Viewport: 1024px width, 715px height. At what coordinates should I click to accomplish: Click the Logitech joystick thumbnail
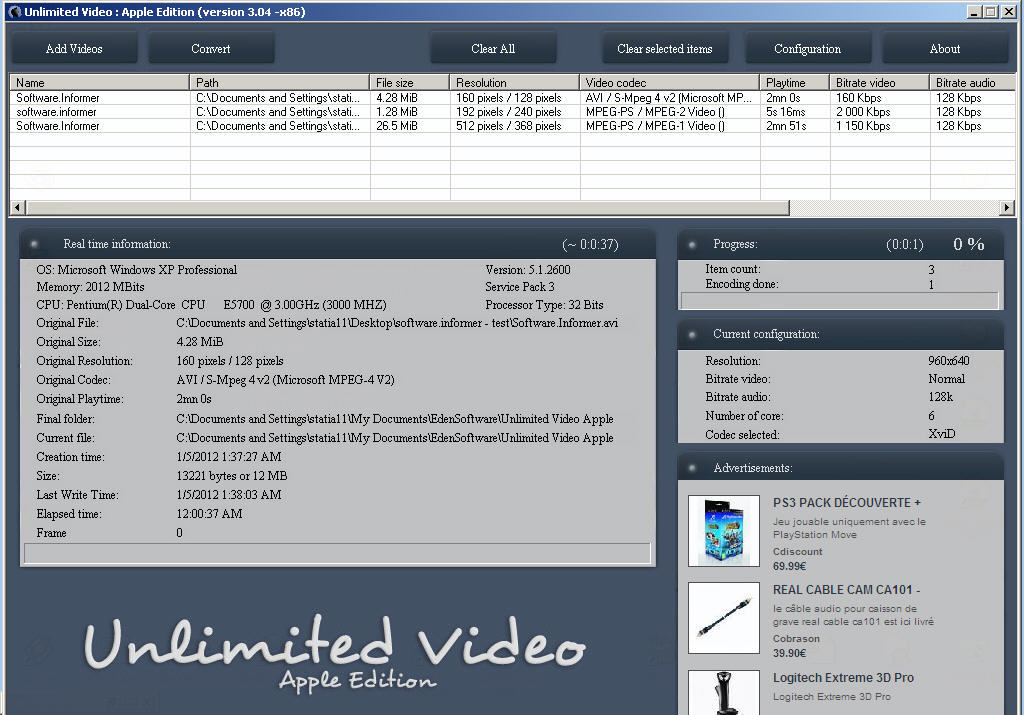723,693
